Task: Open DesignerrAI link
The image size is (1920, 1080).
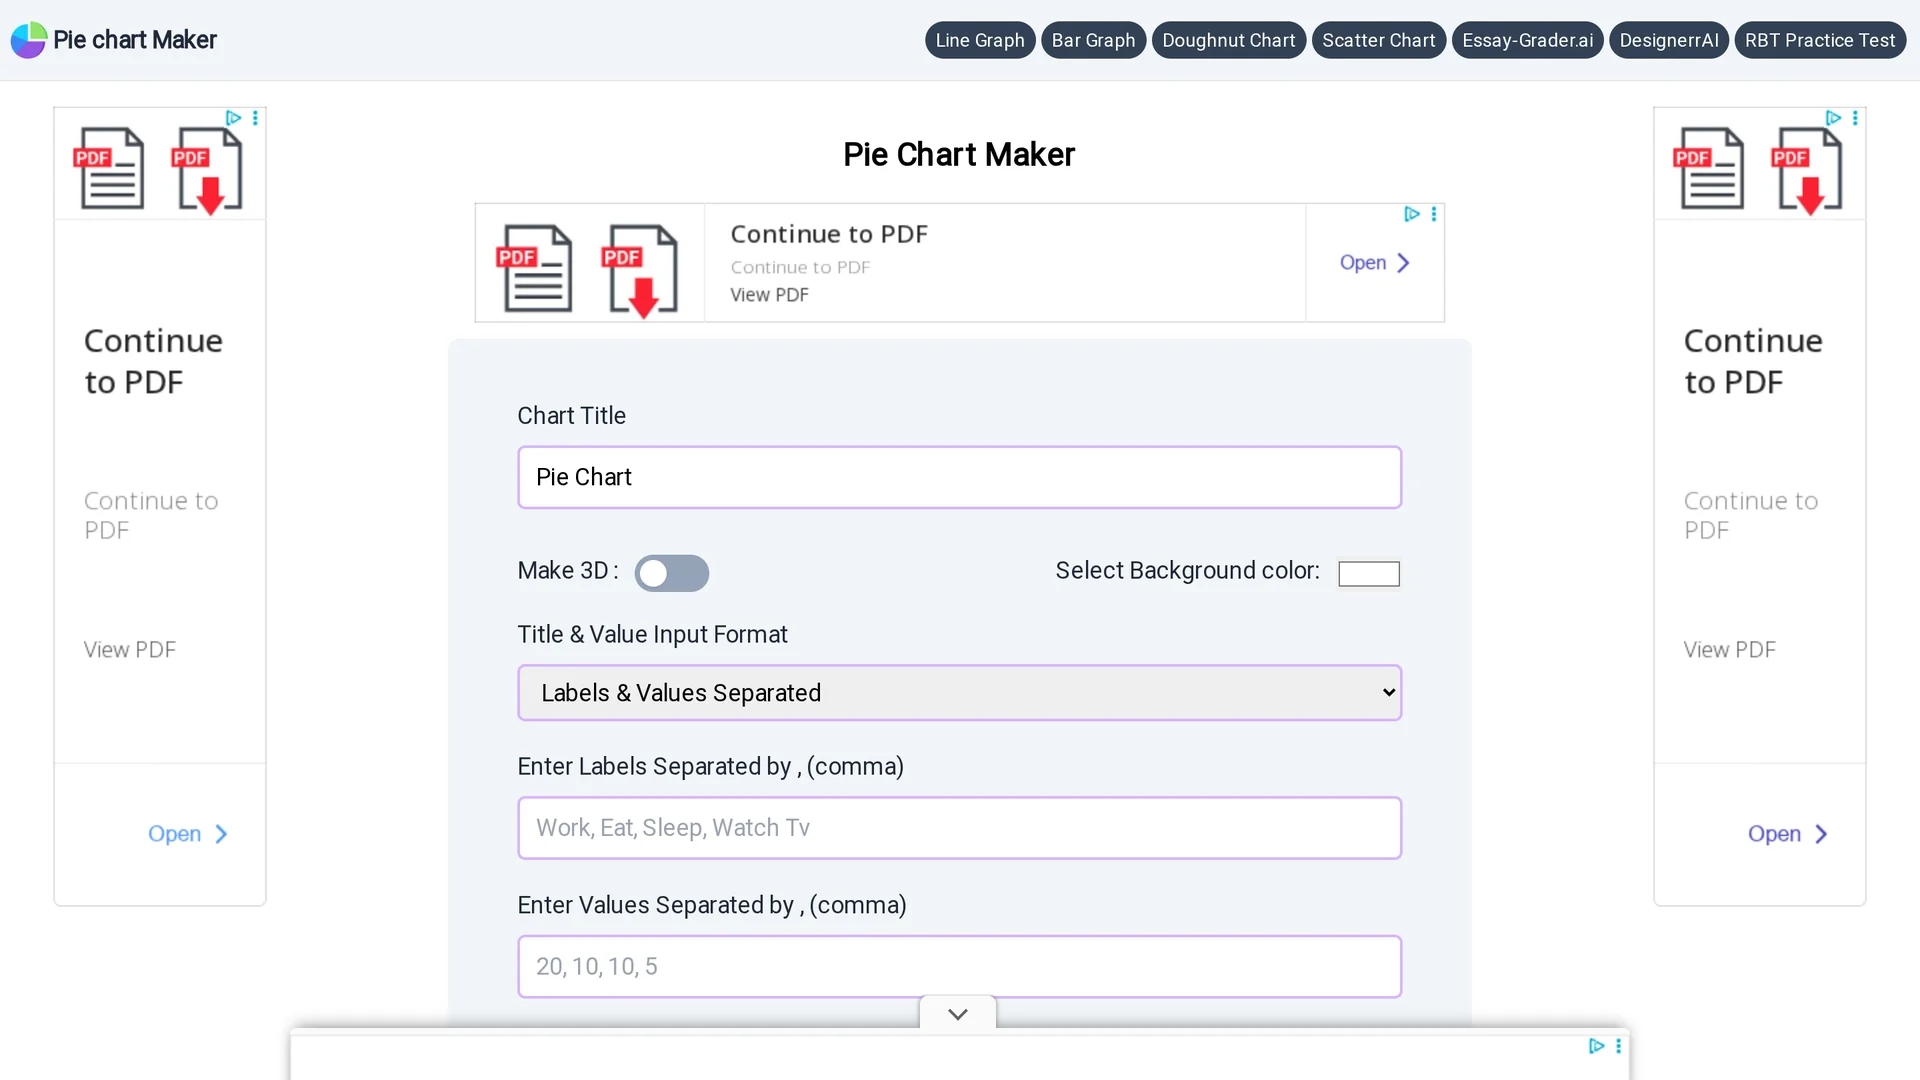Action: point(1668,40)
